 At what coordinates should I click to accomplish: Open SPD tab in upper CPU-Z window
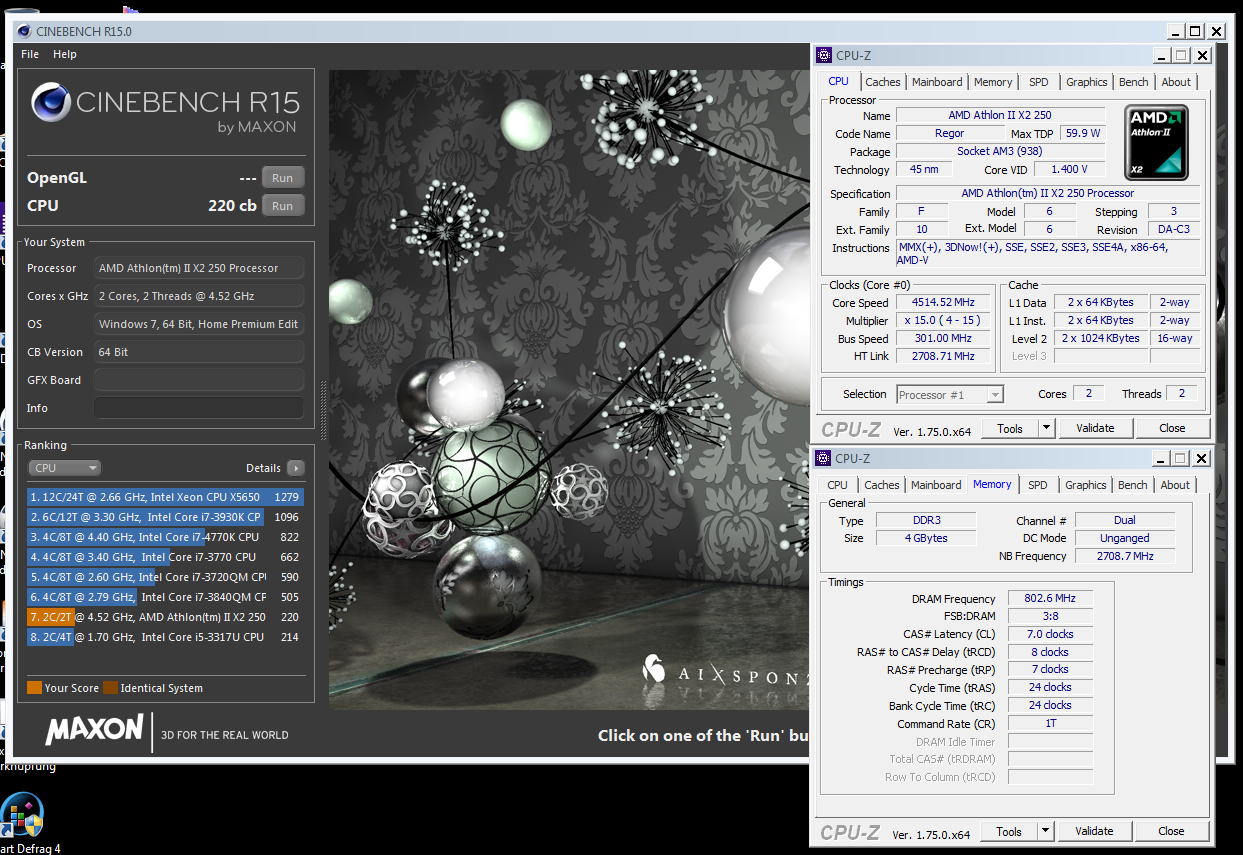click(x=1039, y=82)
